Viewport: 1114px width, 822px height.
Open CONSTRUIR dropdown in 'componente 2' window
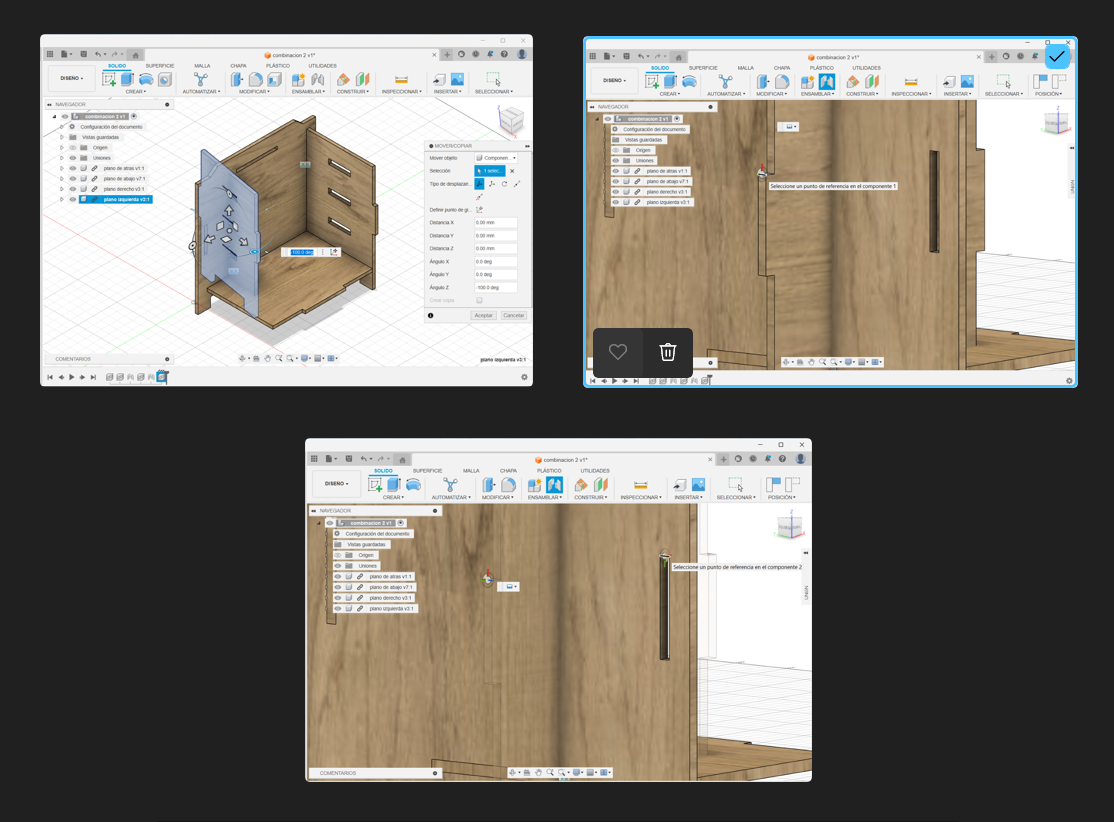pyautogui.click(x=590, y=497)
